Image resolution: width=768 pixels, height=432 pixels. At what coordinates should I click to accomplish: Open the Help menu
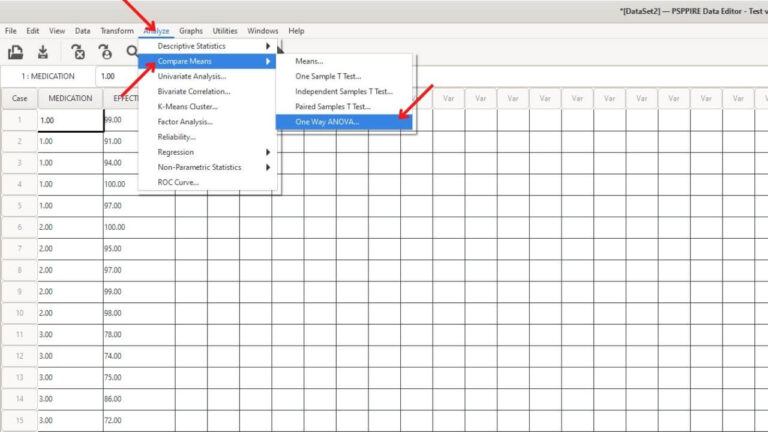click(296, 31)
